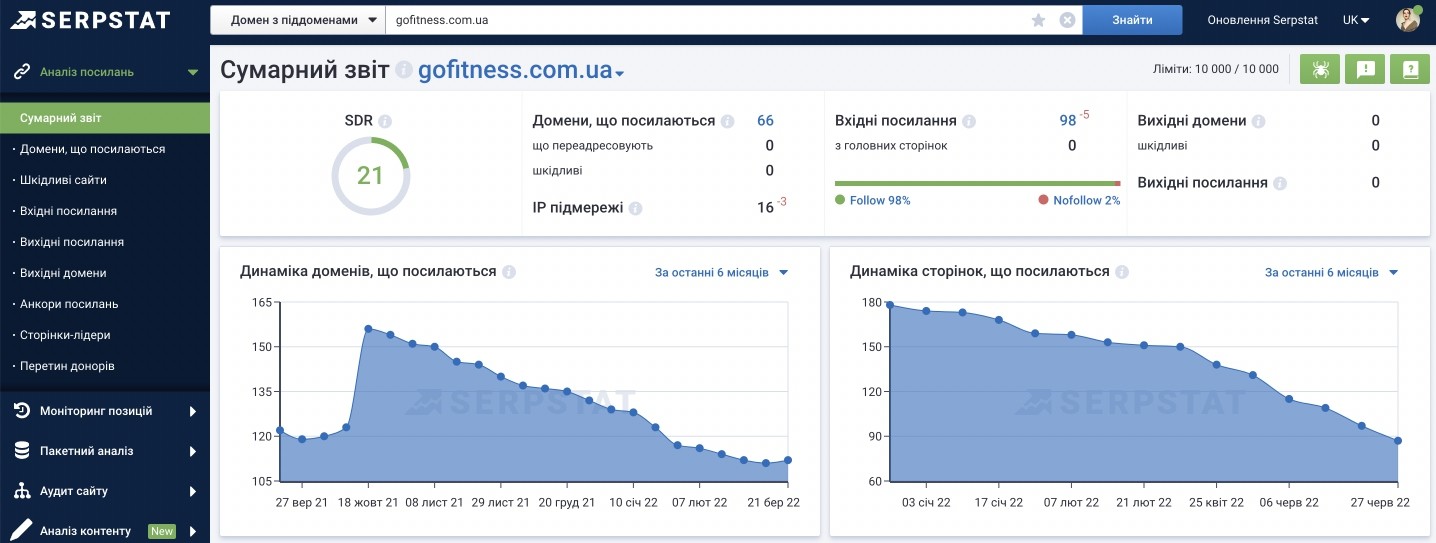
Task: Click info icon beside Домени, що посилаються
Action: [728, 121]
